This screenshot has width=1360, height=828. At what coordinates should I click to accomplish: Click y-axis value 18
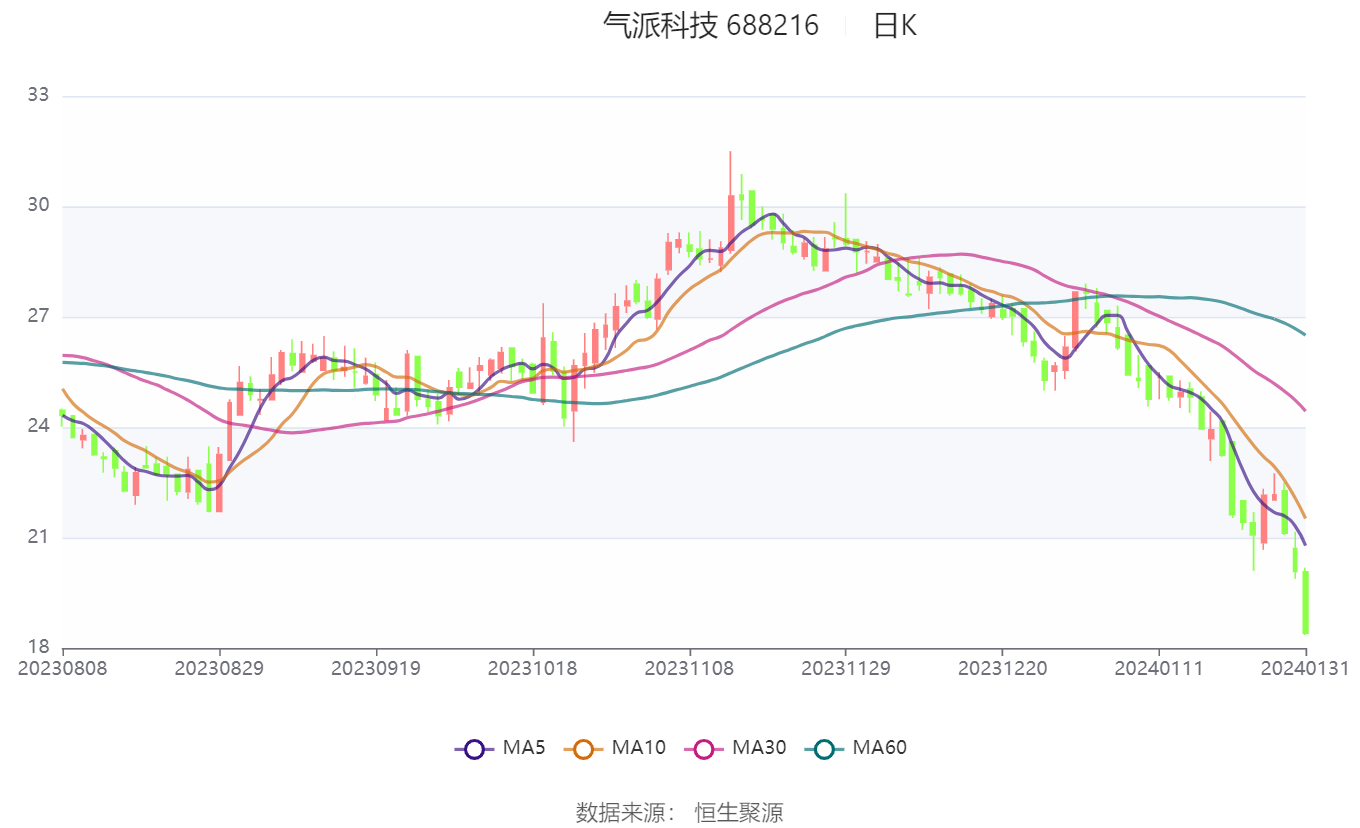point(38,648)
